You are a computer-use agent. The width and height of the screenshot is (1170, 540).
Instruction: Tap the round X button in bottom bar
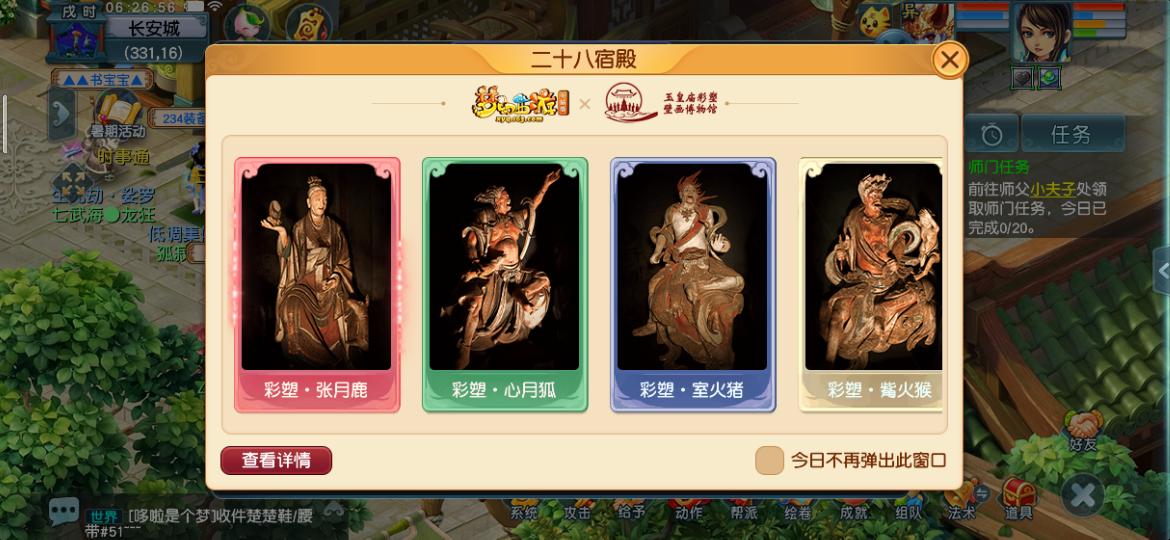(1083, 495)
